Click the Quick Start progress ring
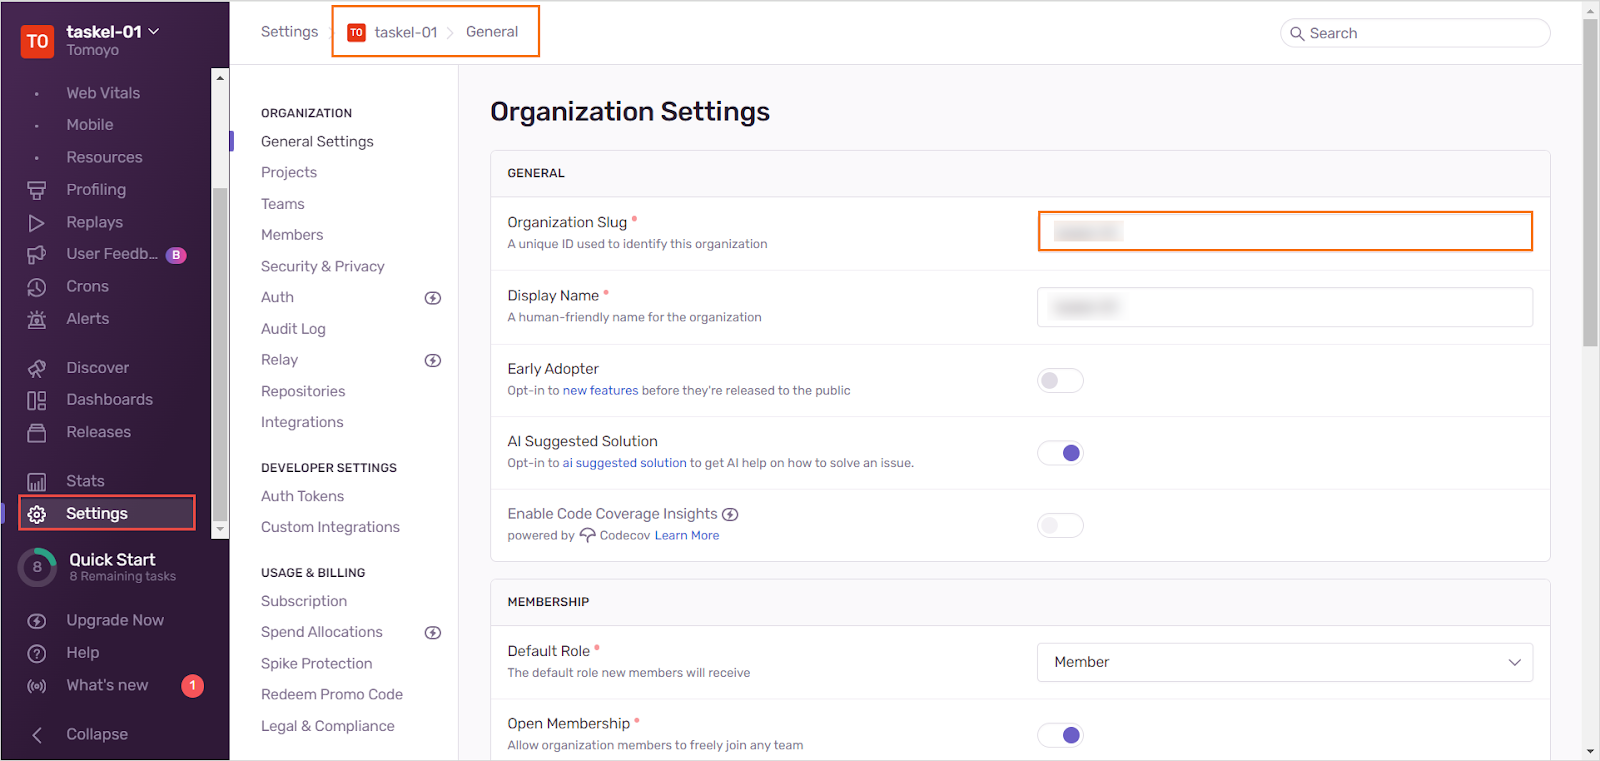1600x761 pixels. [x=38, y=567]
